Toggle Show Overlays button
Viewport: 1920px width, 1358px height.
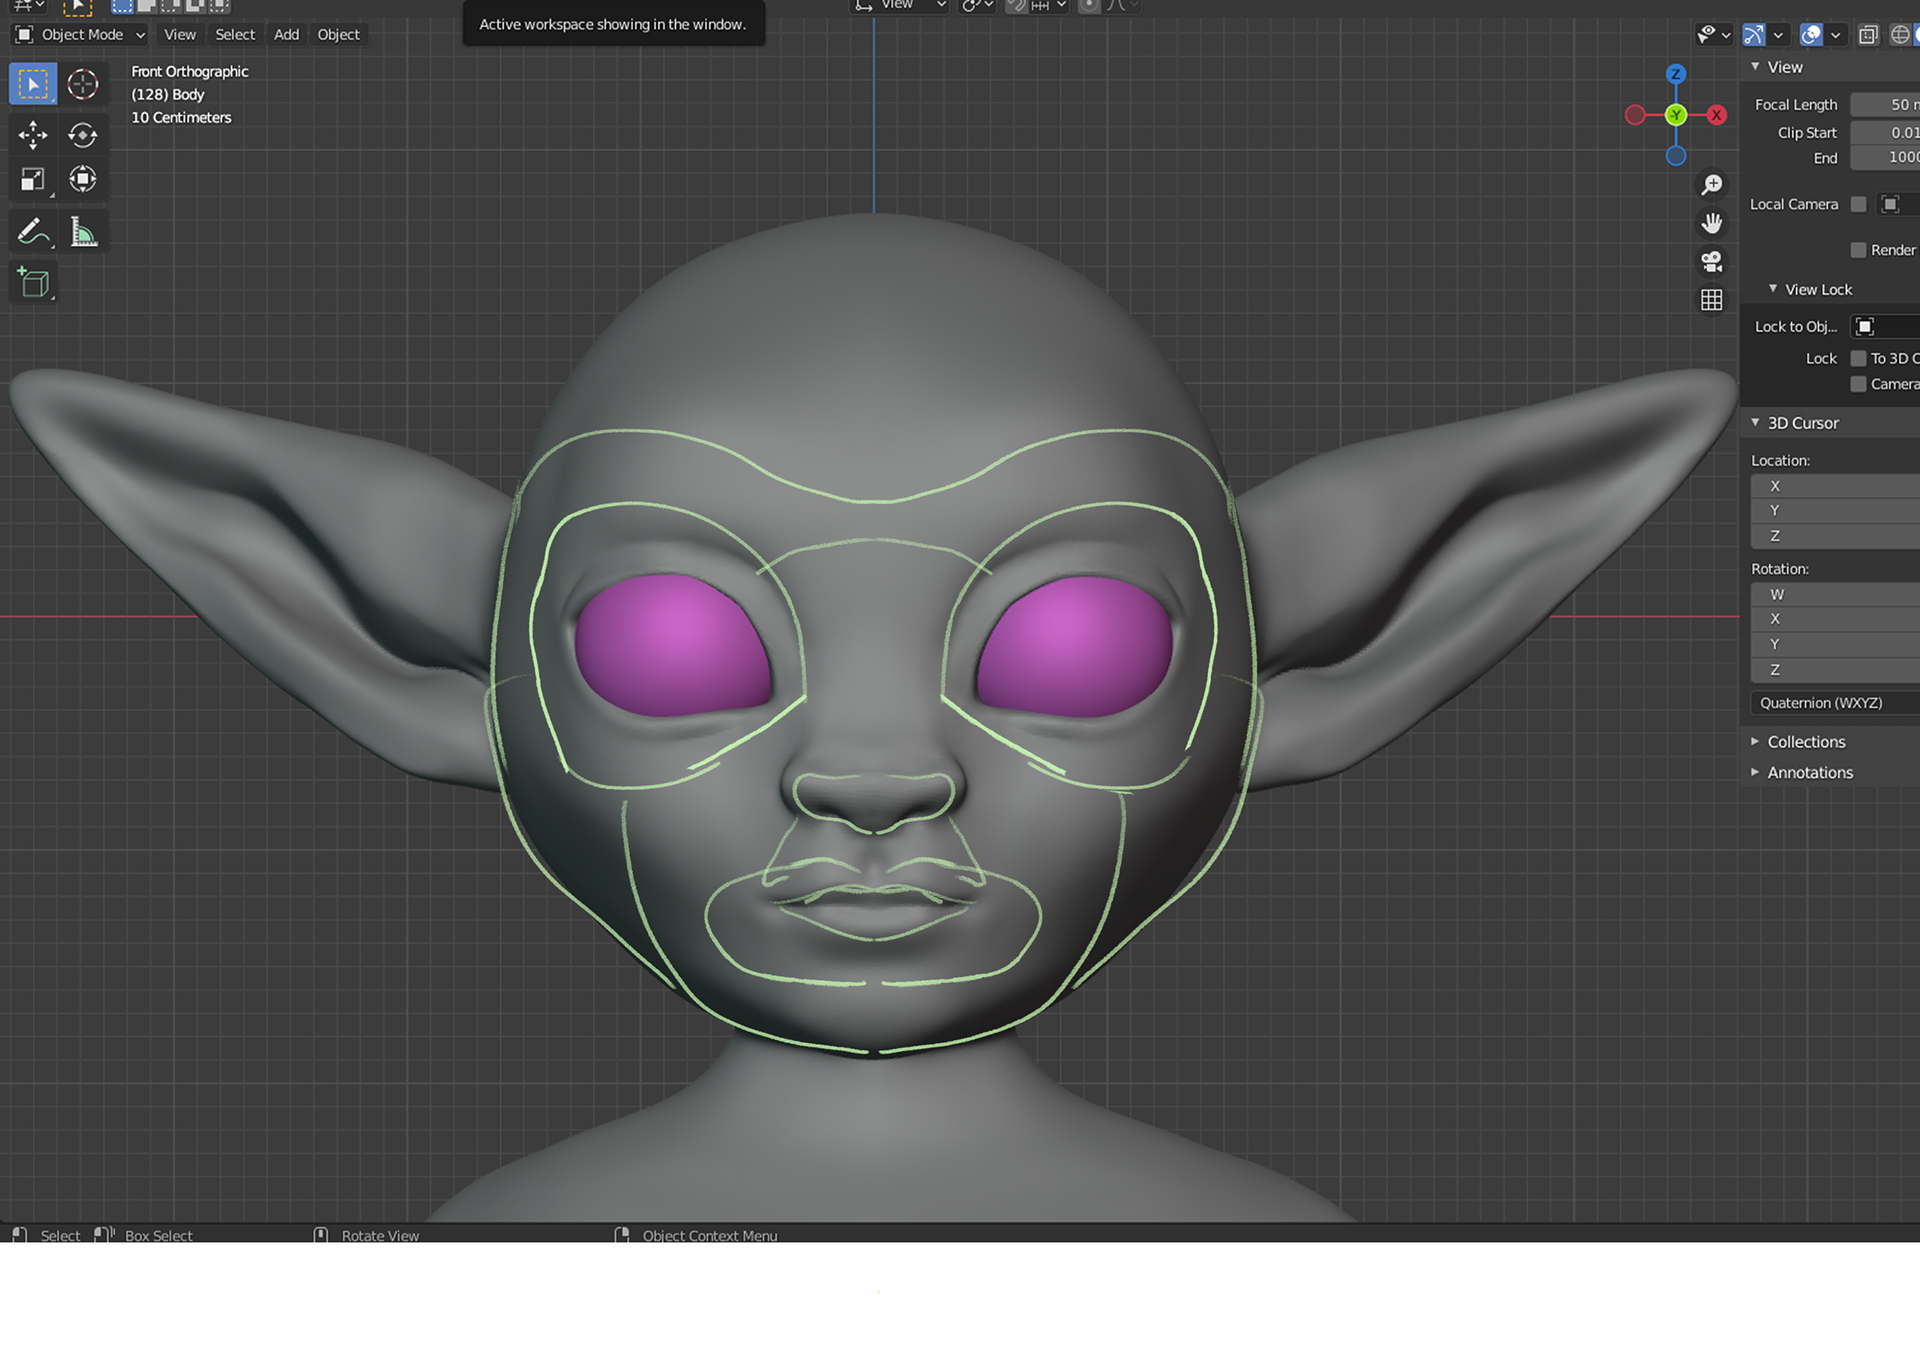click(1811, 35)
